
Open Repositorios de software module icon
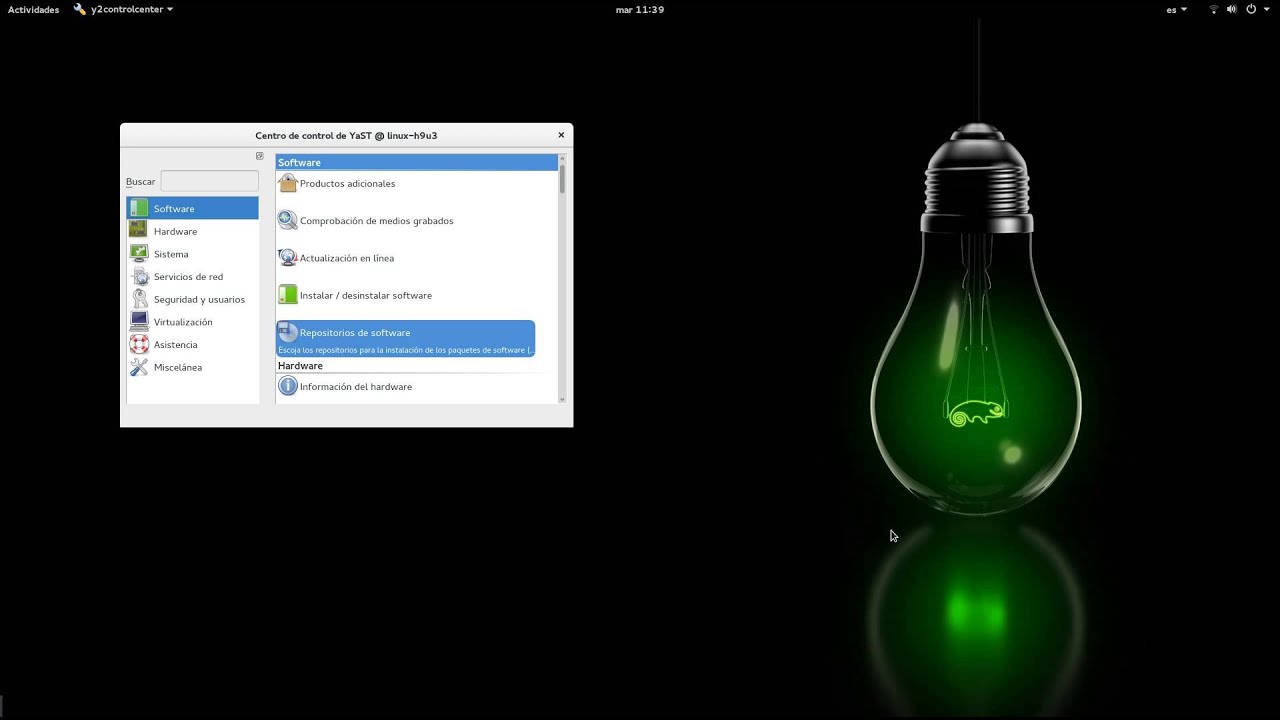tap(288, 332)
